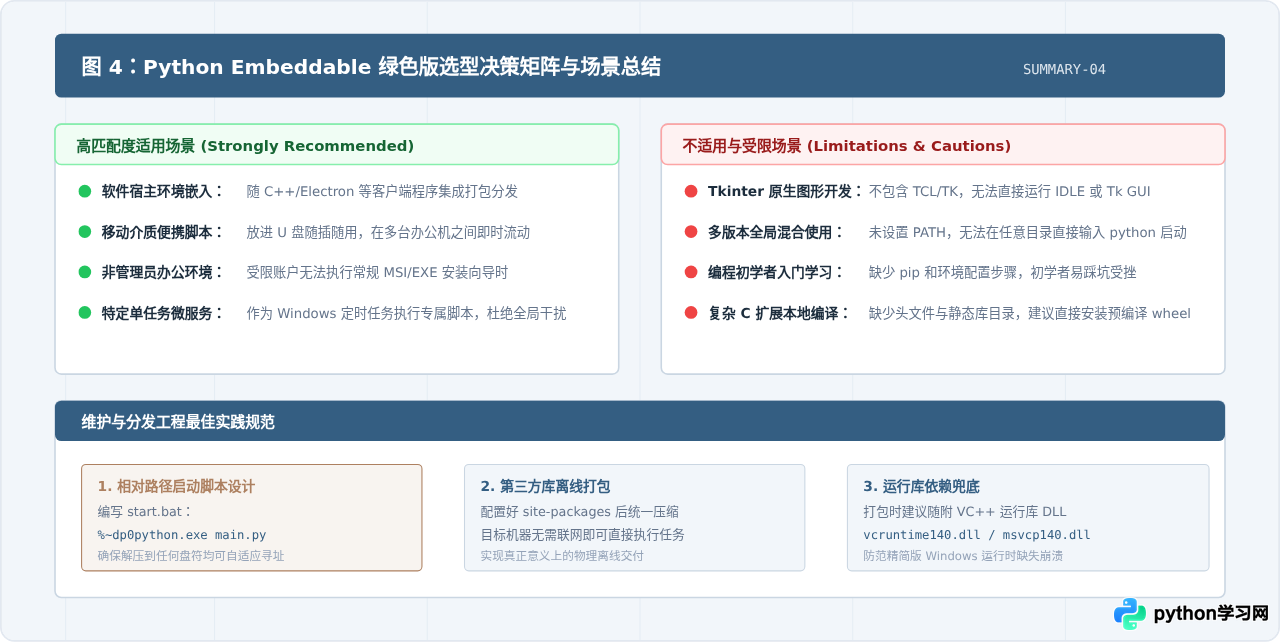Screen dimensions: 1280x642
Task: Click the text '随 C++/Electron 等客户端程序集成打包分发'
Action: pos(382,191)
